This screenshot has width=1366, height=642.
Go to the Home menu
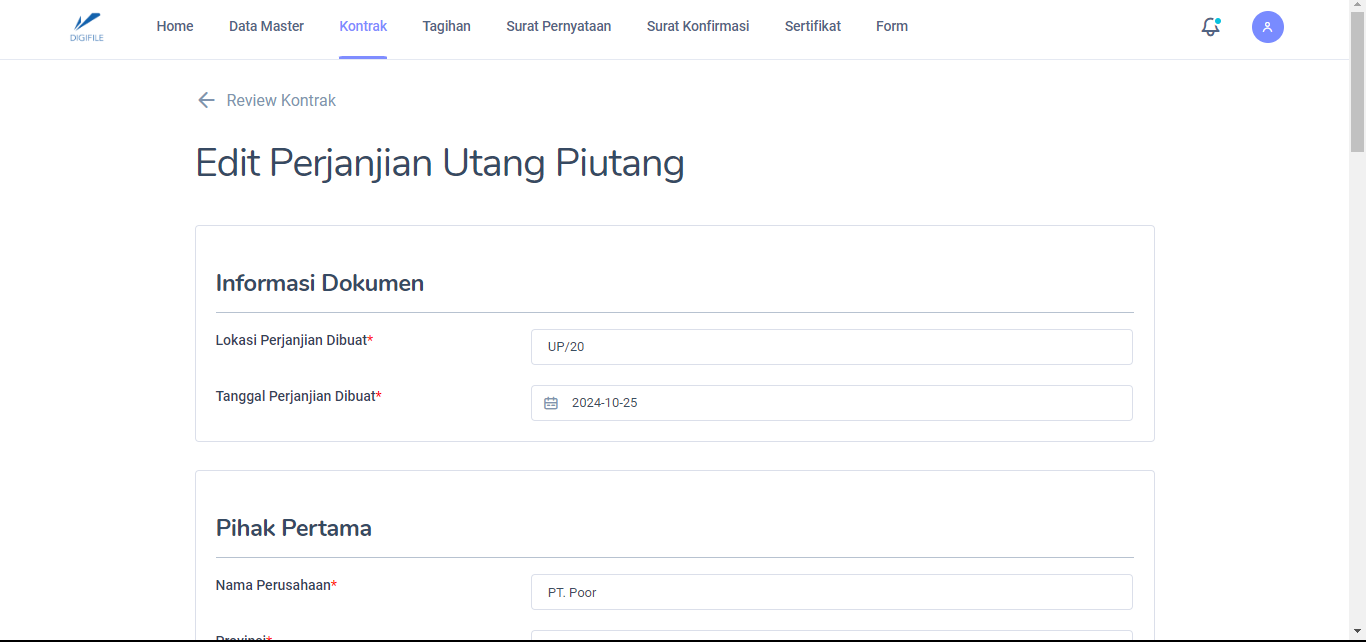tap(175, 27)
